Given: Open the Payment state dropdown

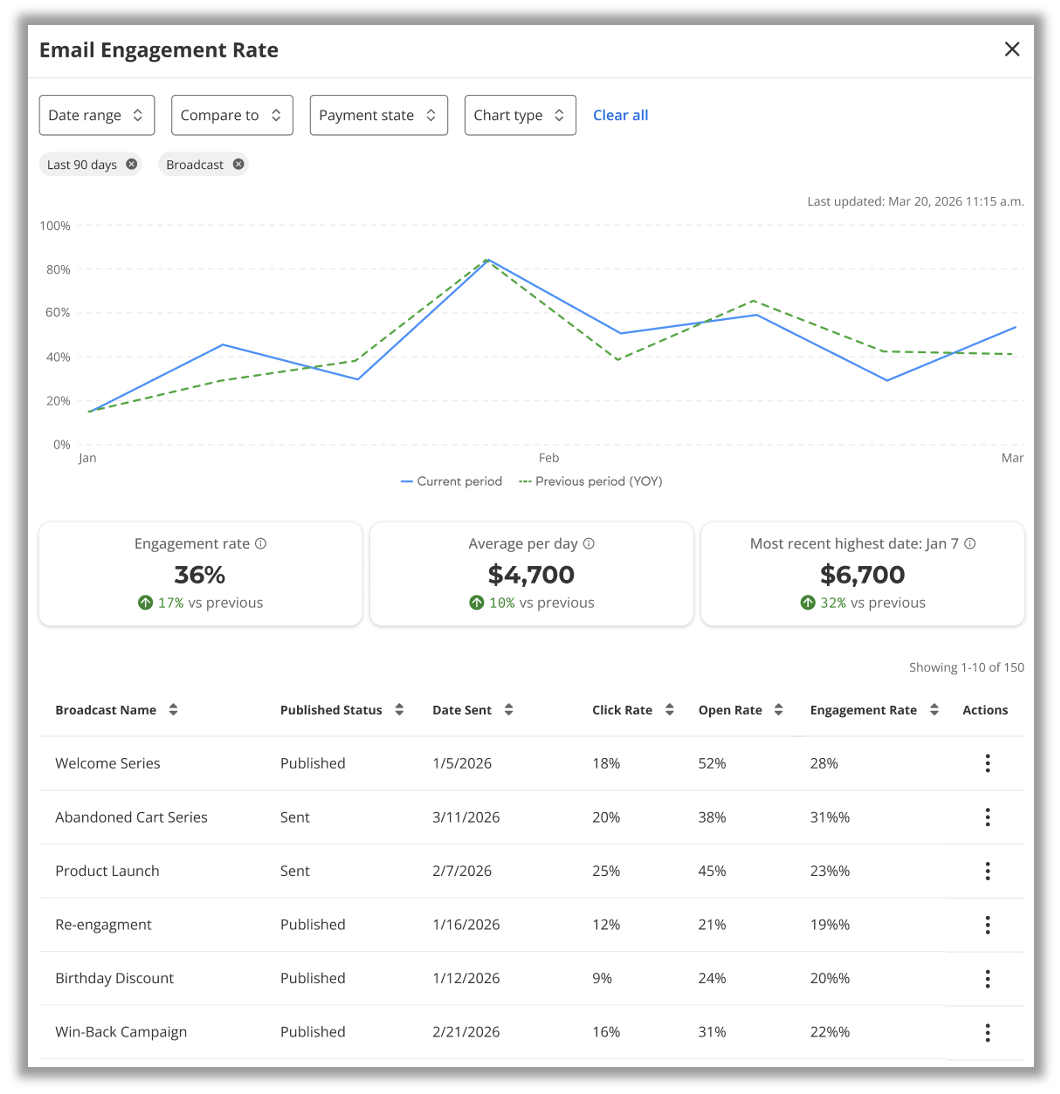Looking at the screenshot, I should (378, 116).
